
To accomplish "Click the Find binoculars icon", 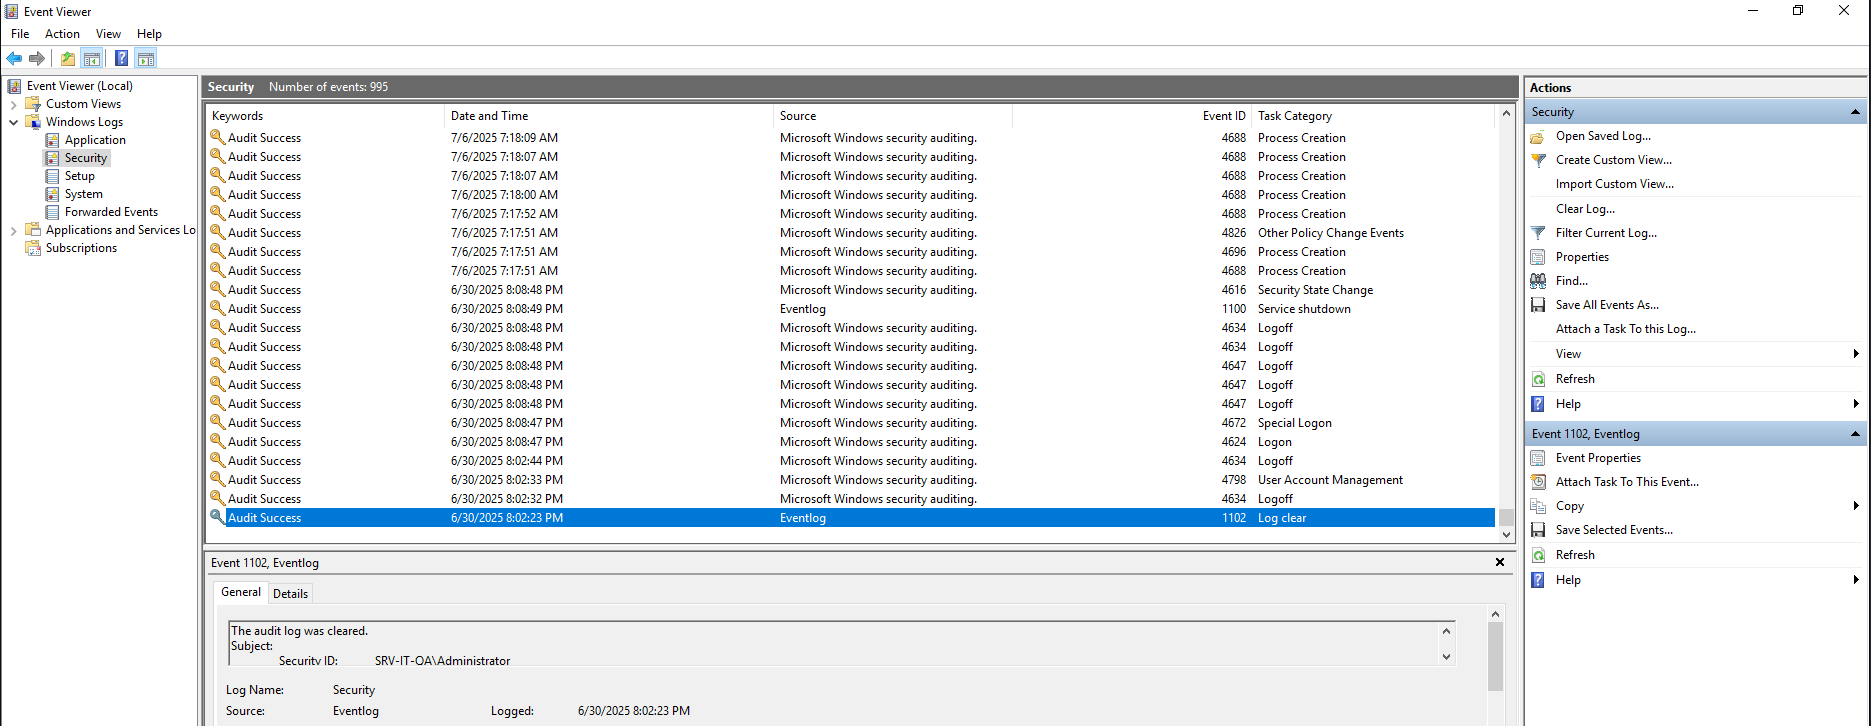I will 1538,281.
